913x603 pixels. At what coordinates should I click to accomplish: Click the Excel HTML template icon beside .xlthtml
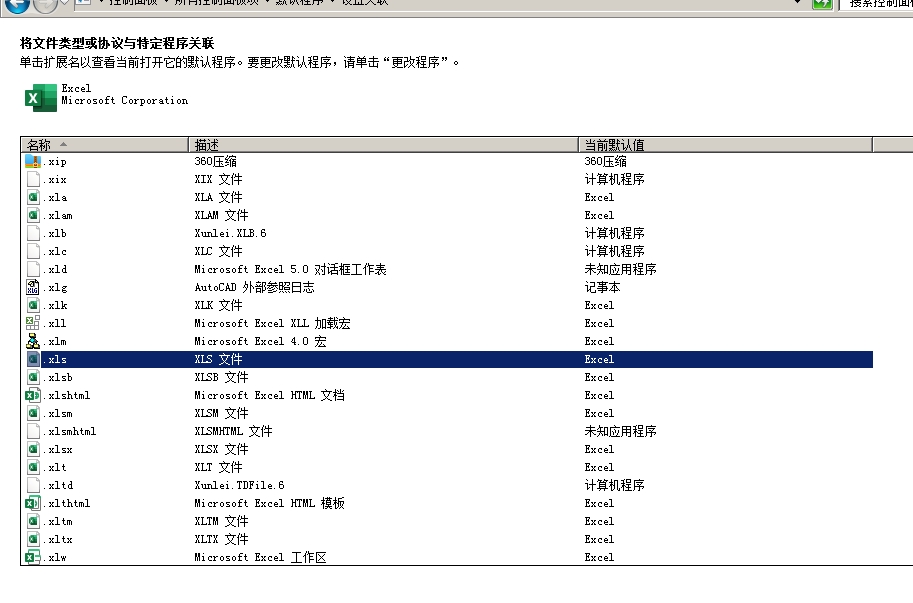click(x=33, y=503)
